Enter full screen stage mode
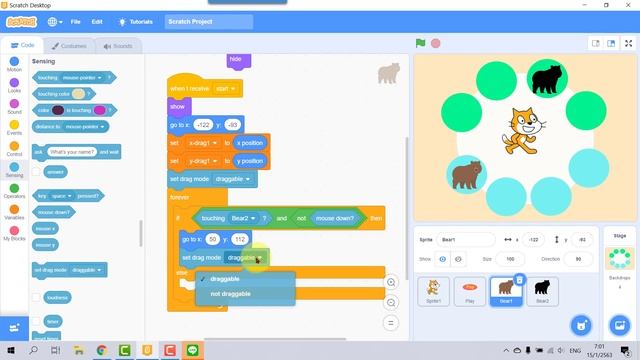This screenshot has width=640, height=360. point(629,43)
